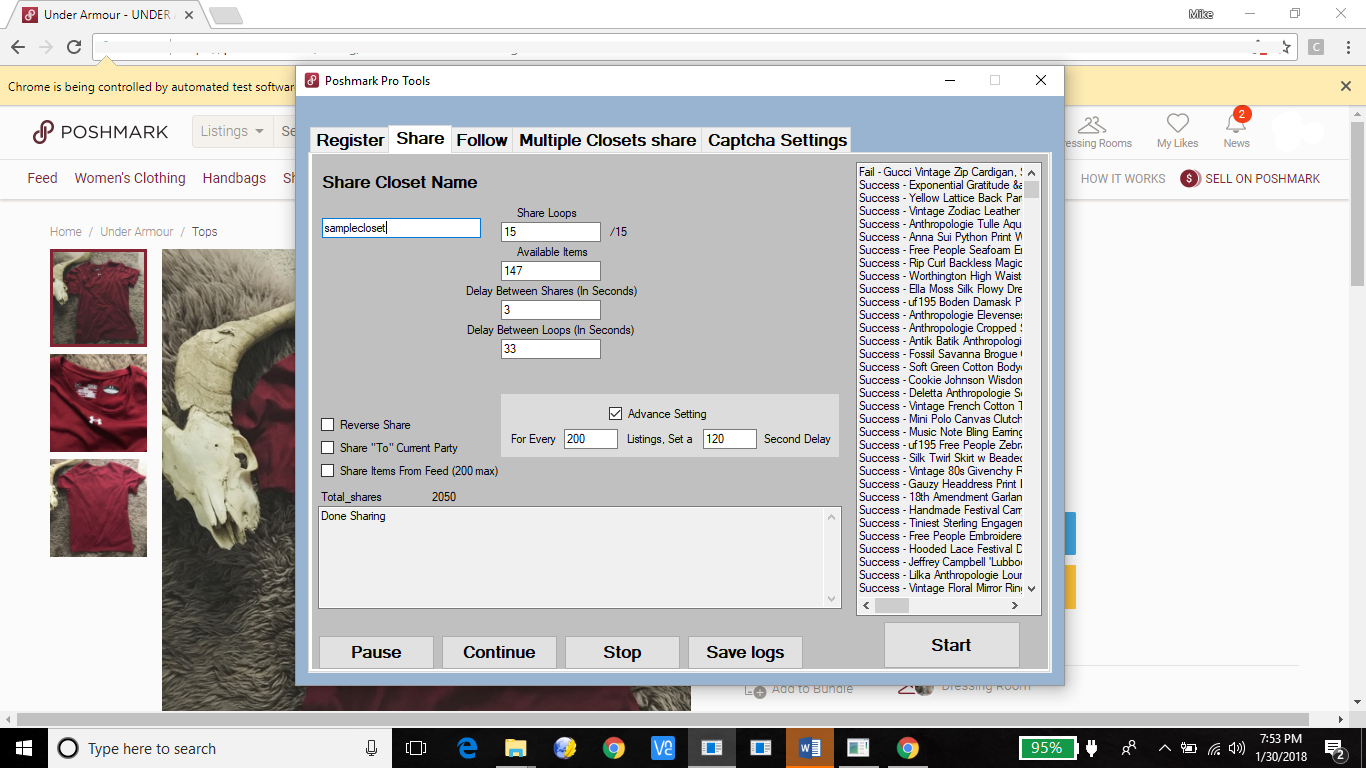Open Multiple Closets share tab

click(607, 140)
